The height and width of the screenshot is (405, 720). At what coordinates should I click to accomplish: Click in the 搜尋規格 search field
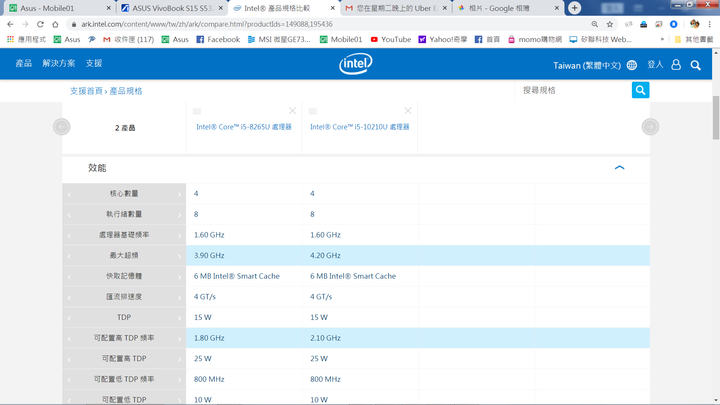click(574, 90)
